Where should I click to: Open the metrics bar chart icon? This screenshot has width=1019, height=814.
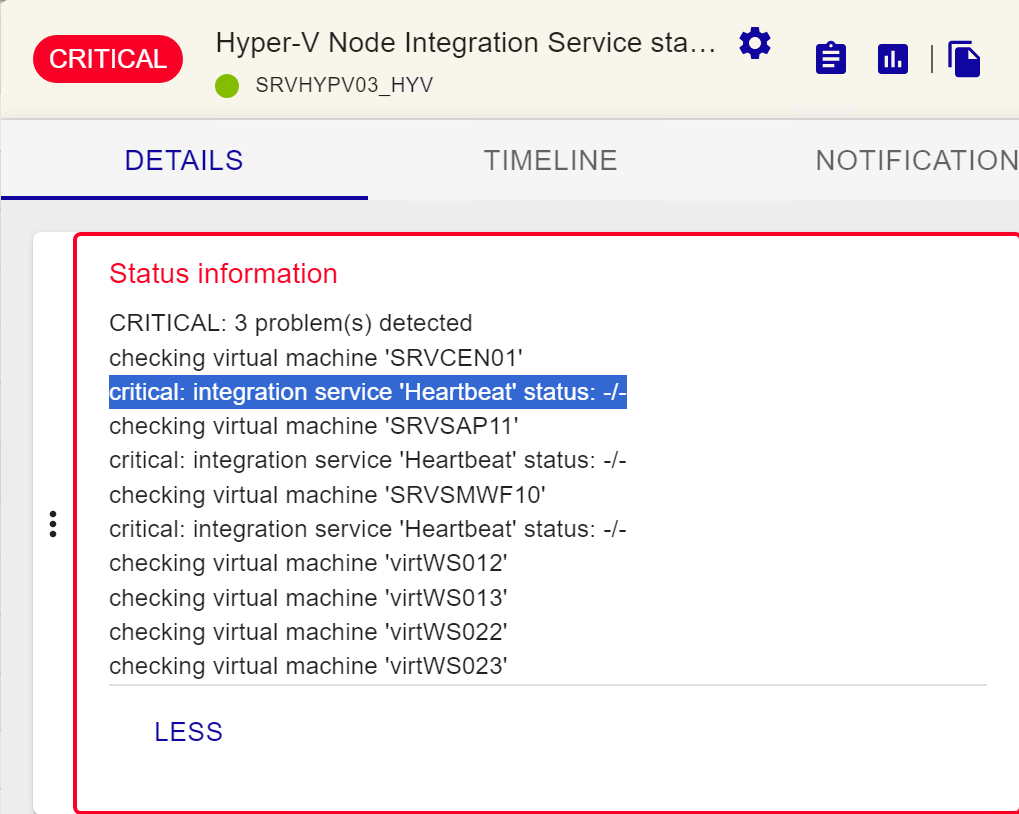pos(892,58)
